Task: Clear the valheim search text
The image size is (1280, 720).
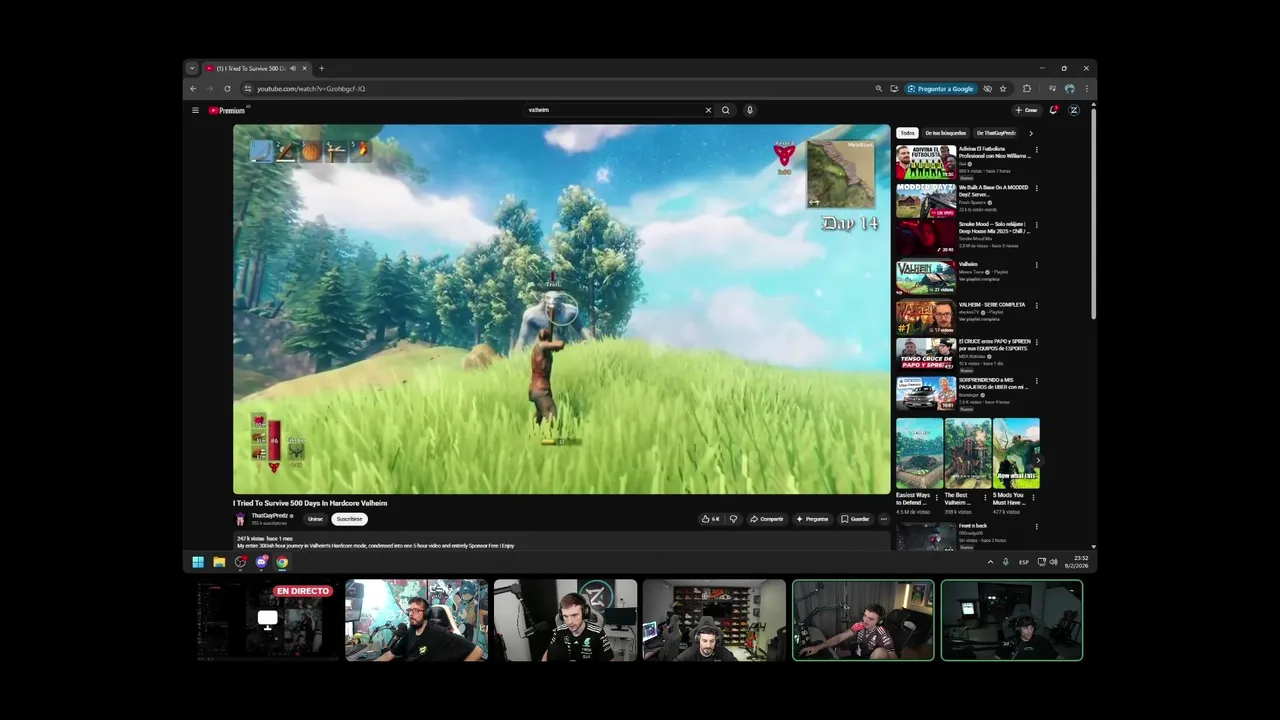Action: [x=708, y=110]
